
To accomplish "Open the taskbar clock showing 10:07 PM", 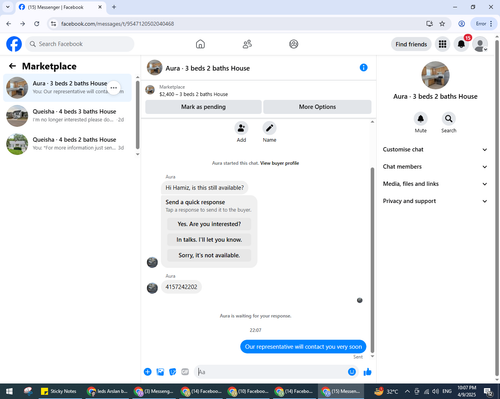I will (x=467, y=391).
